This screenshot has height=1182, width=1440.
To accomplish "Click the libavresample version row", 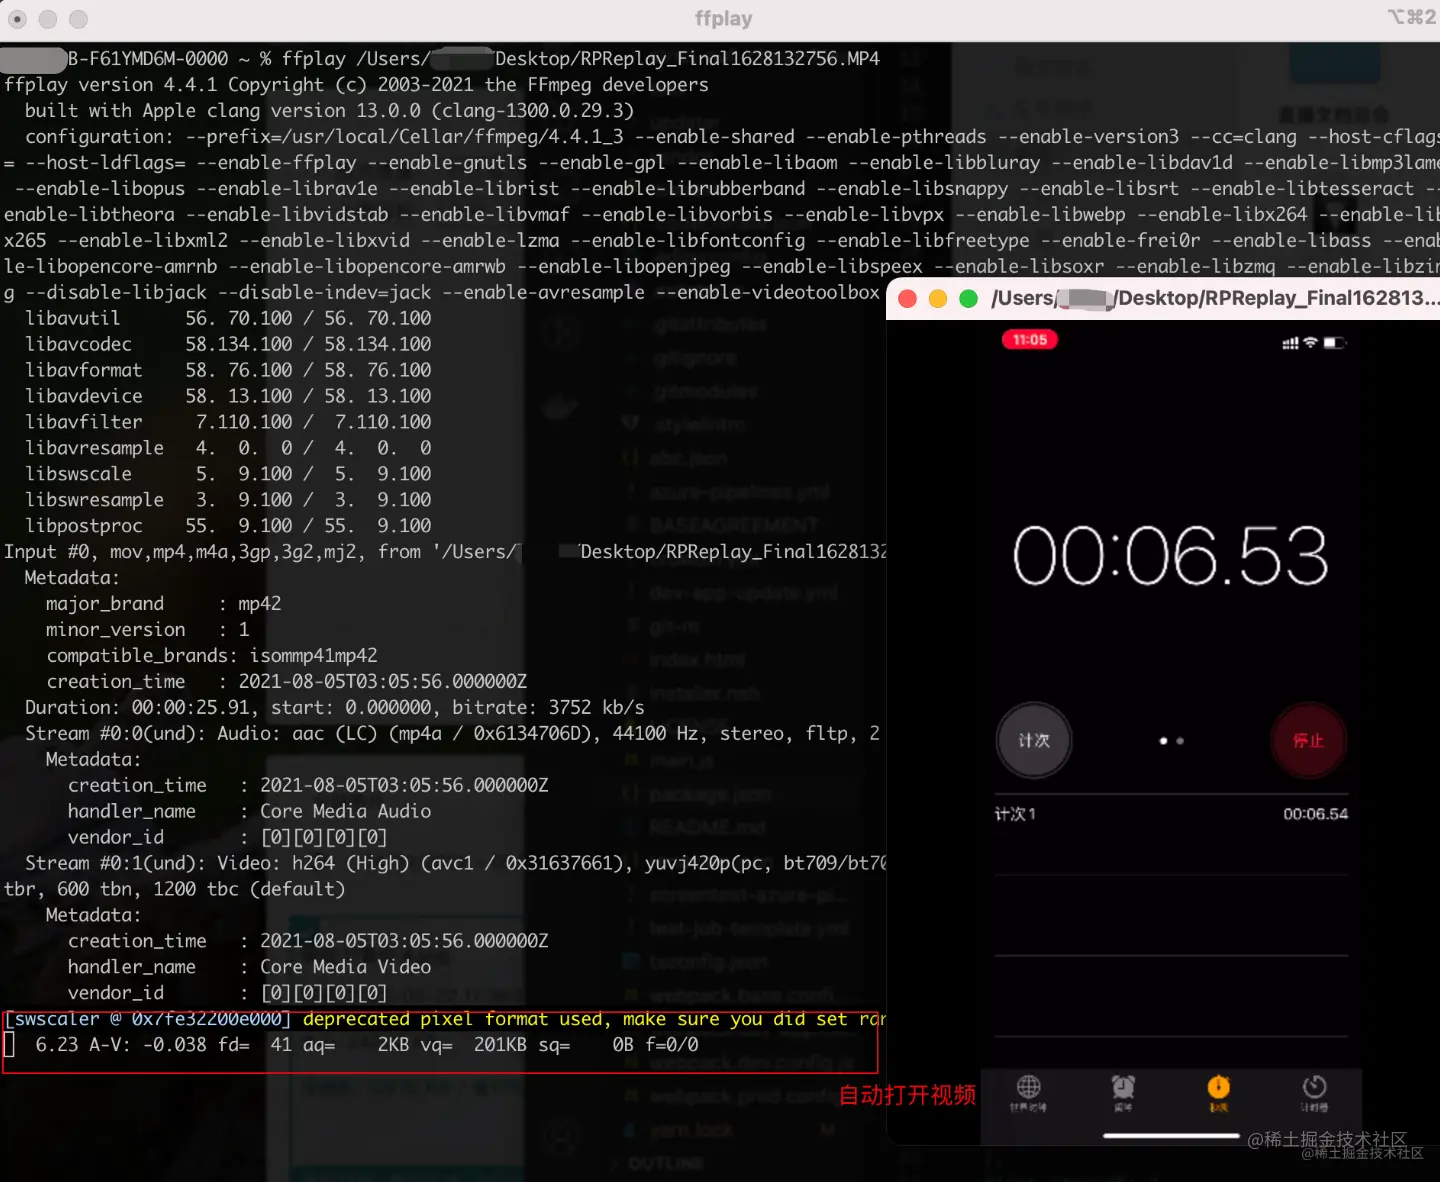I will (x=228, y=448).
